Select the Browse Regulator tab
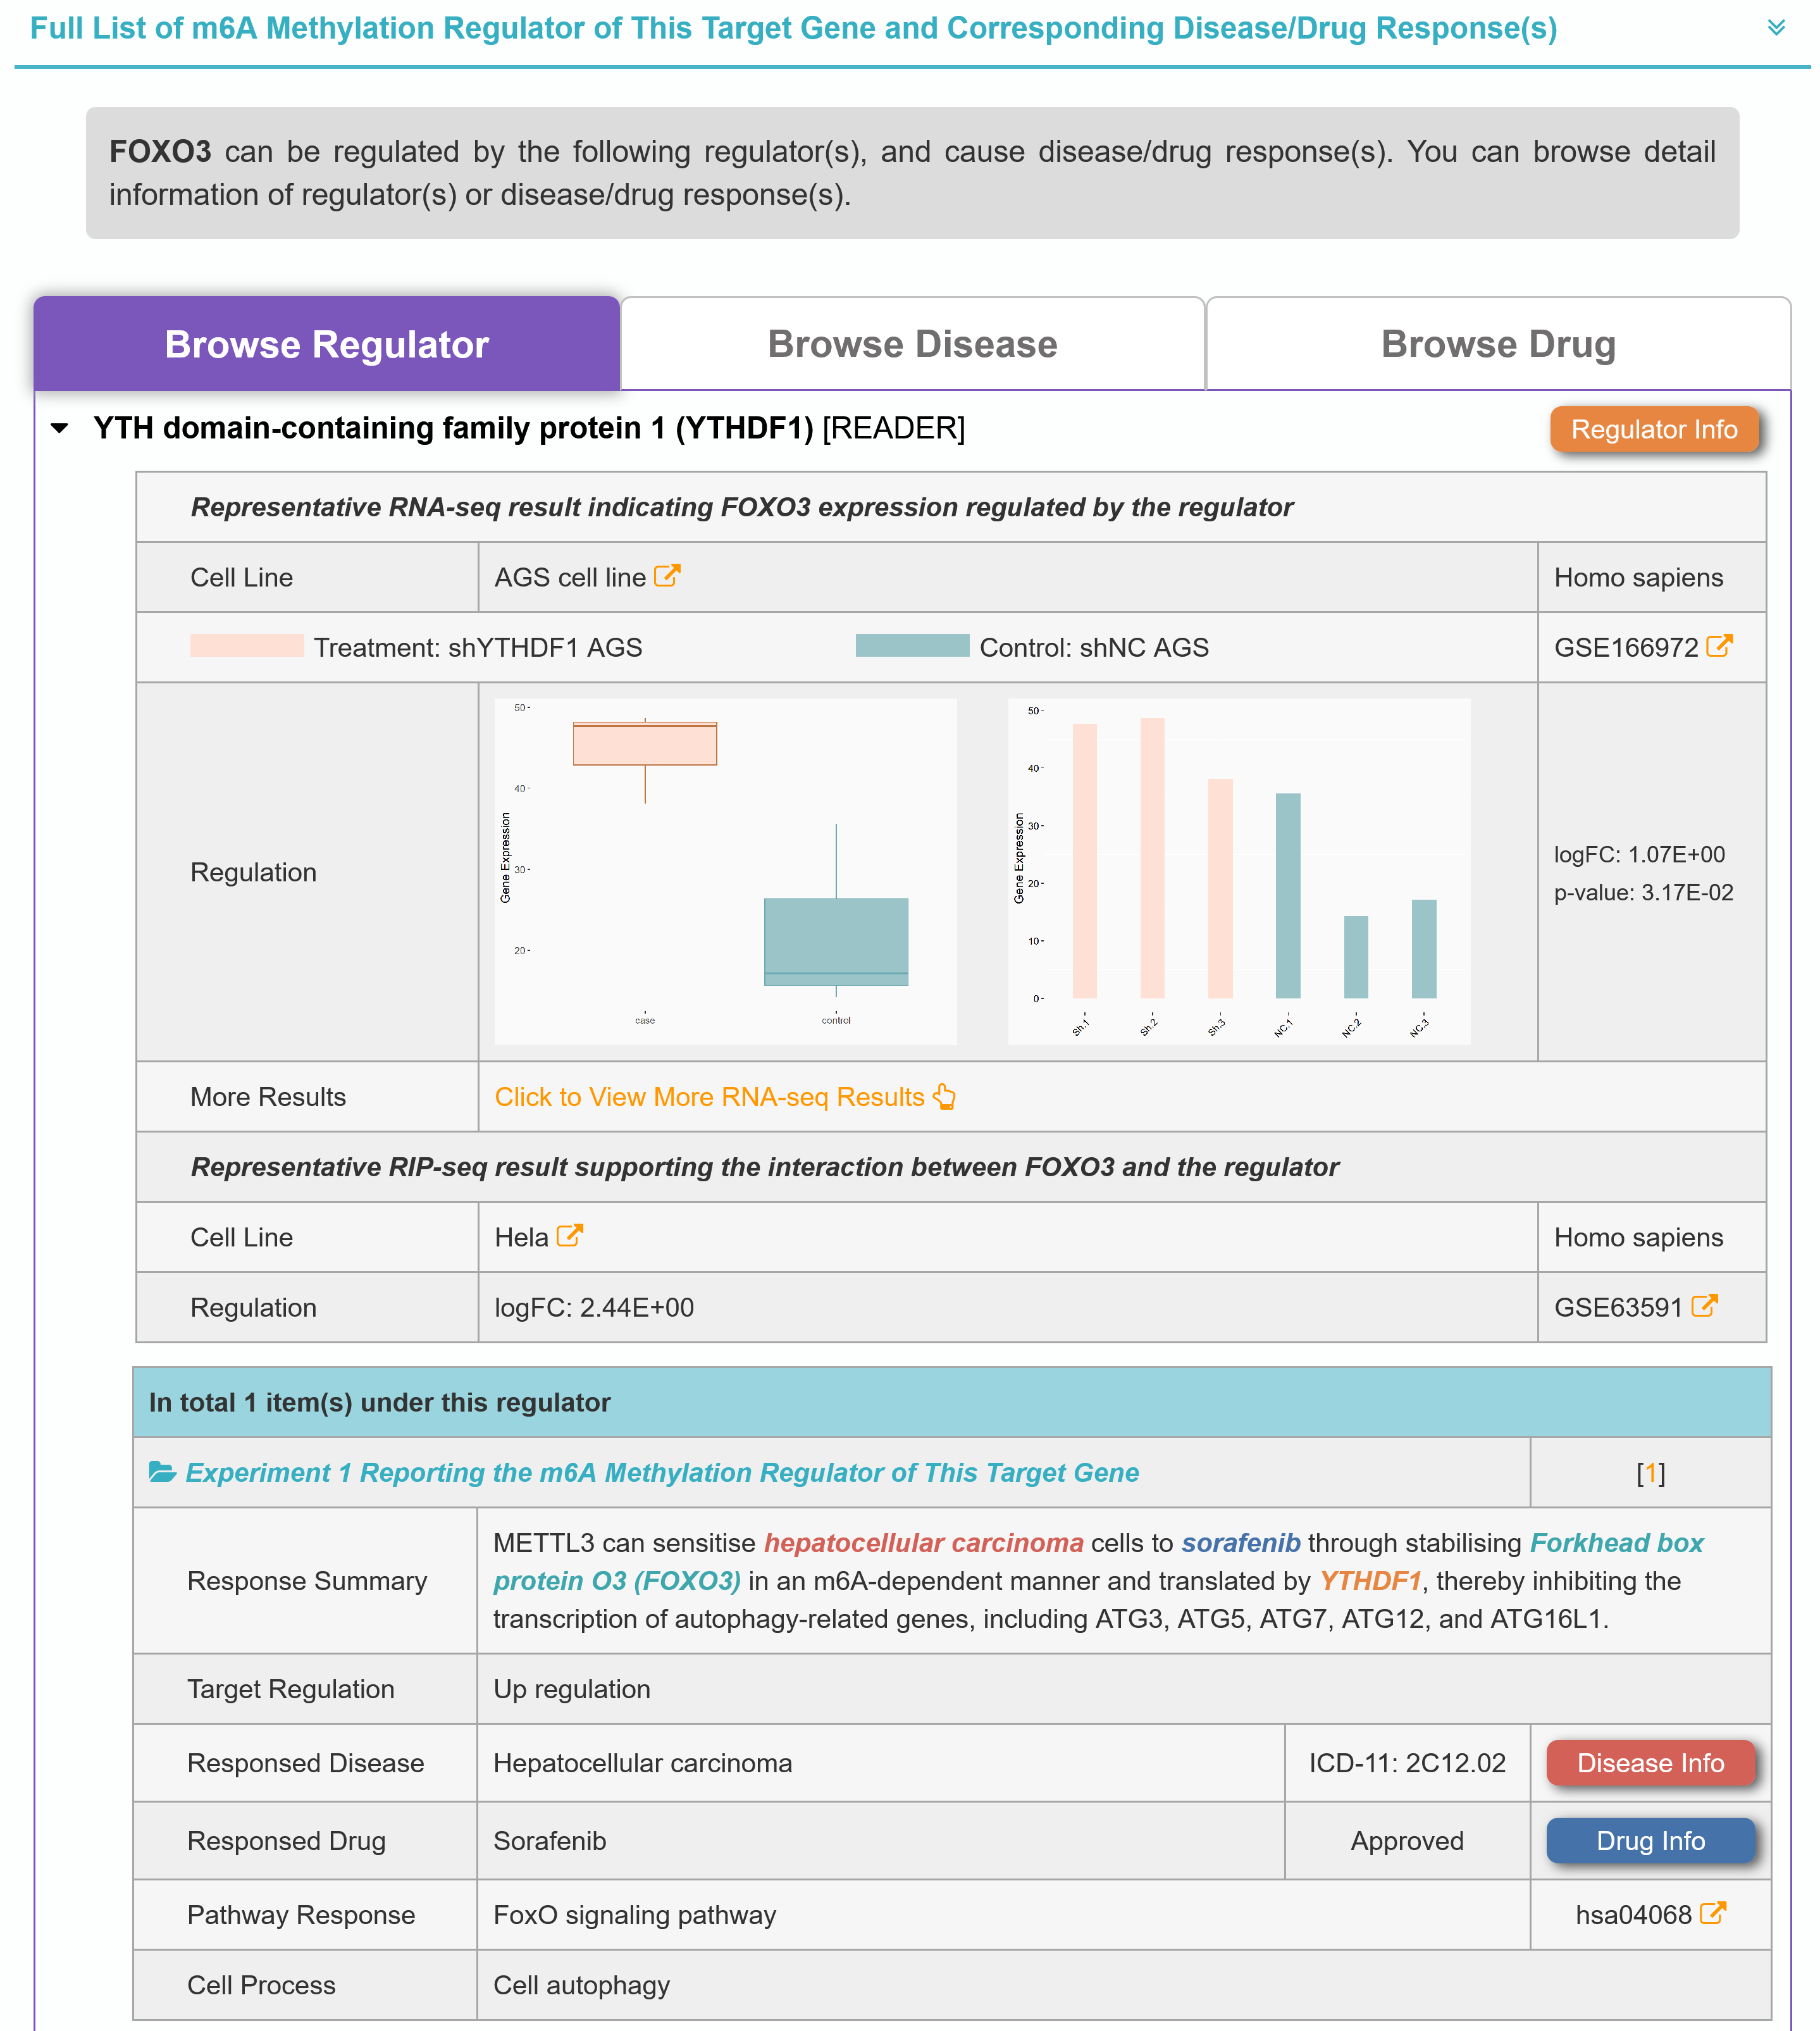Screen dimensions: 1820x2031 [x=326, y=344]
